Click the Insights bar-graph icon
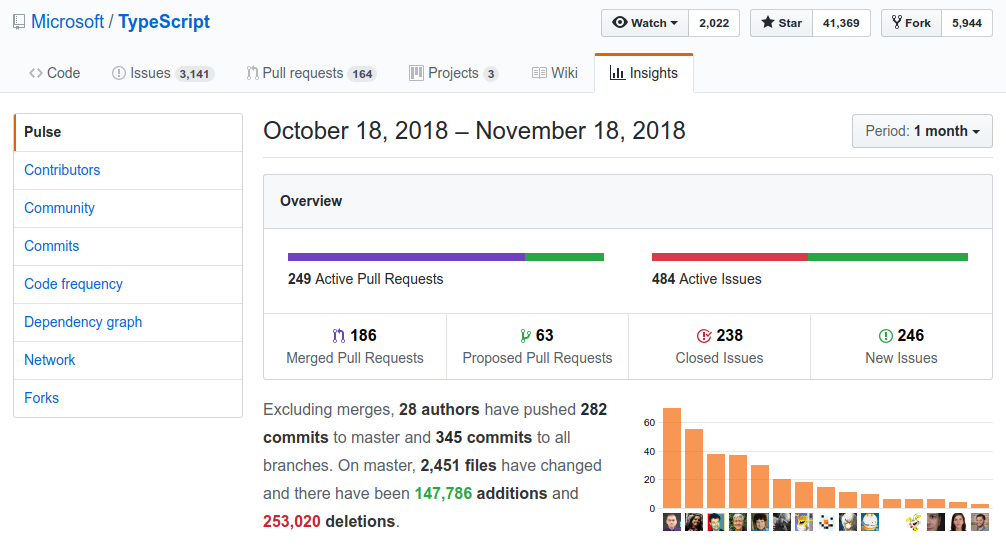 617,73
